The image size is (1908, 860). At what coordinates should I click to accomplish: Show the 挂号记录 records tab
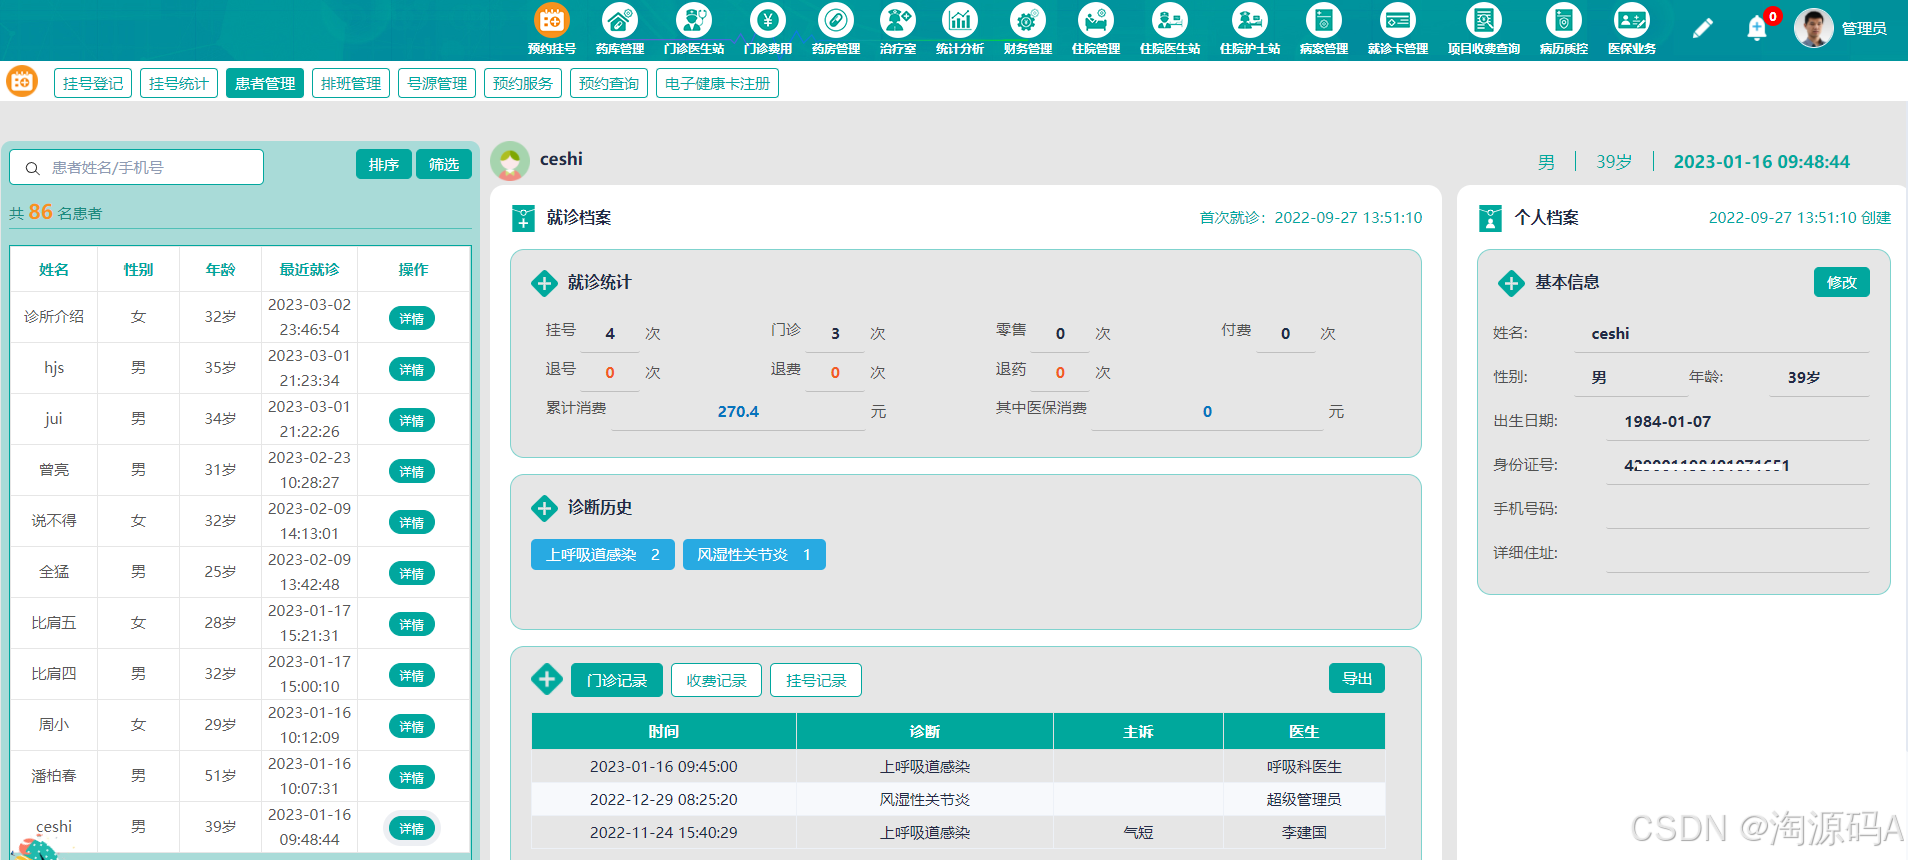[816, 680]
